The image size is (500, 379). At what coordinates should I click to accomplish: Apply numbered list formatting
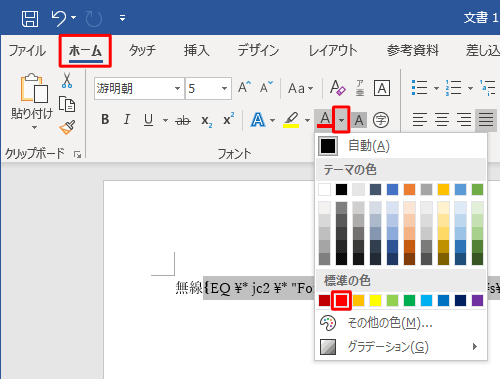click(x=454, y=88)
